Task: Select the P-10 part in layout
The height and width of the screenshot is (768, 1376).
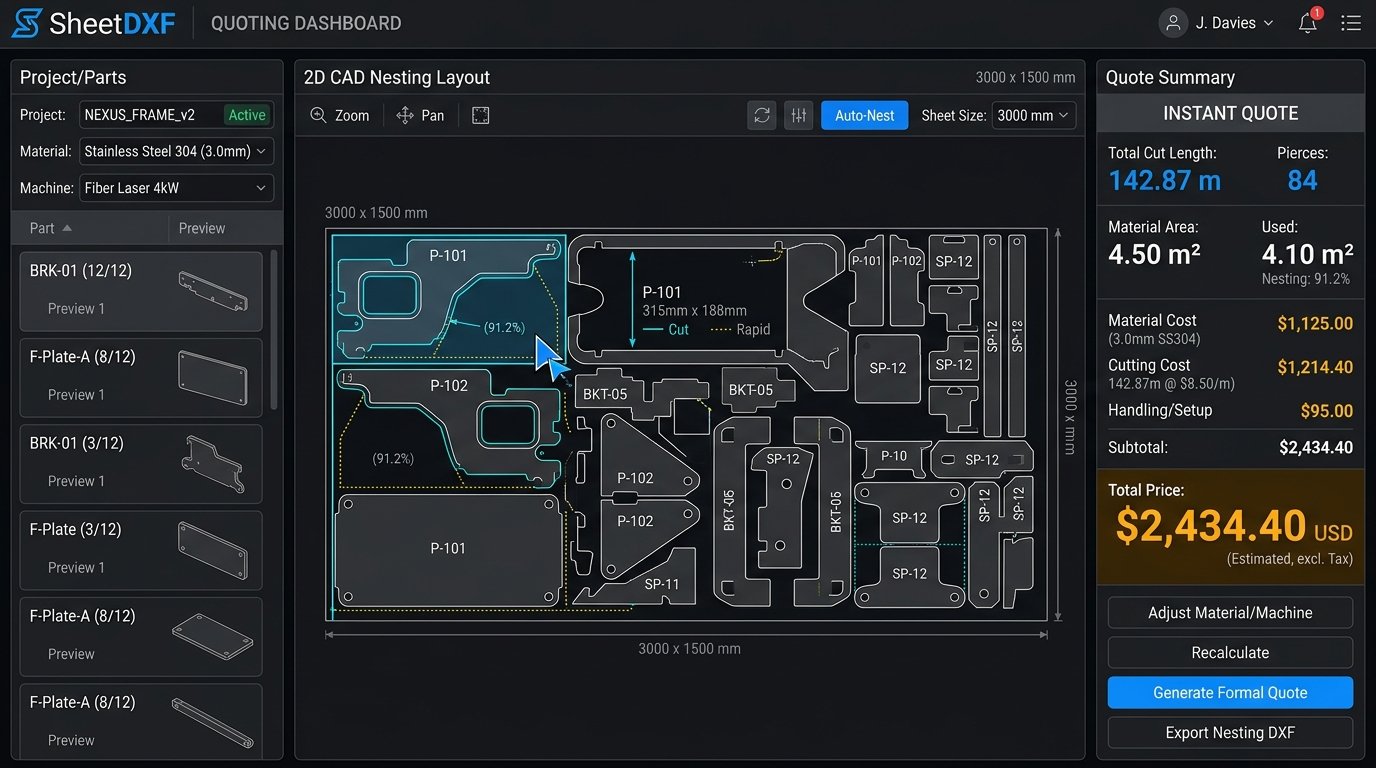Action: (894, 456)
